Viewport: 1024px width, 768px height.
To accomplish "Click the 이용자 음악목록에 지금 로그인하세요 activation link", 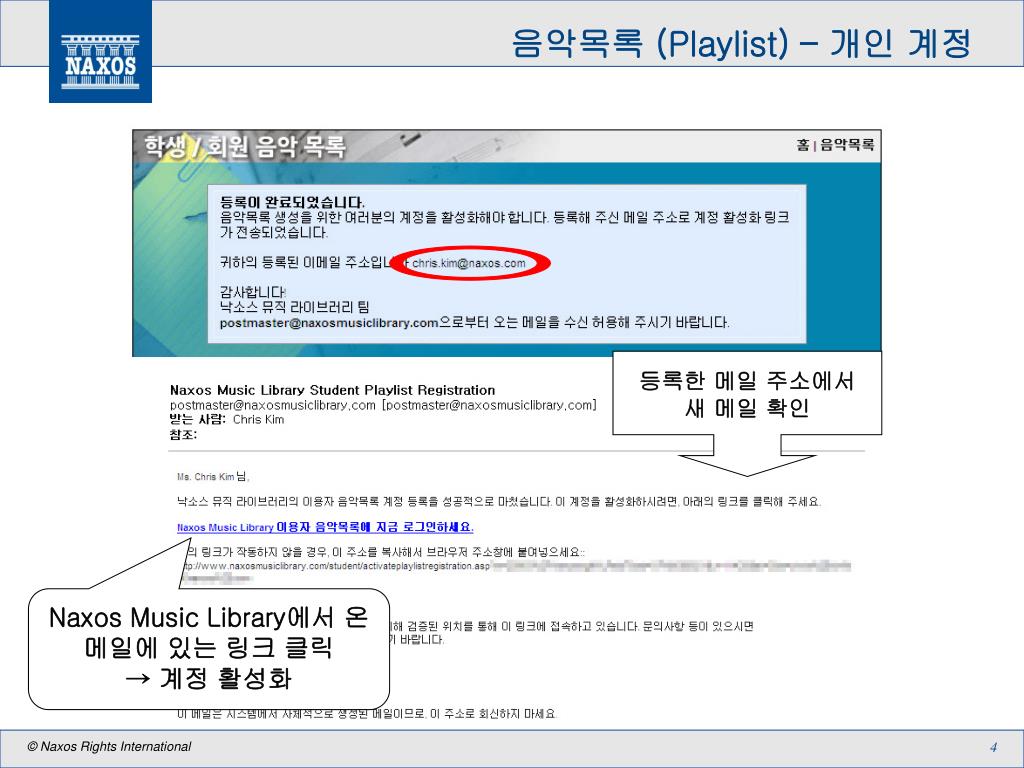I will [x=325, y=527].
